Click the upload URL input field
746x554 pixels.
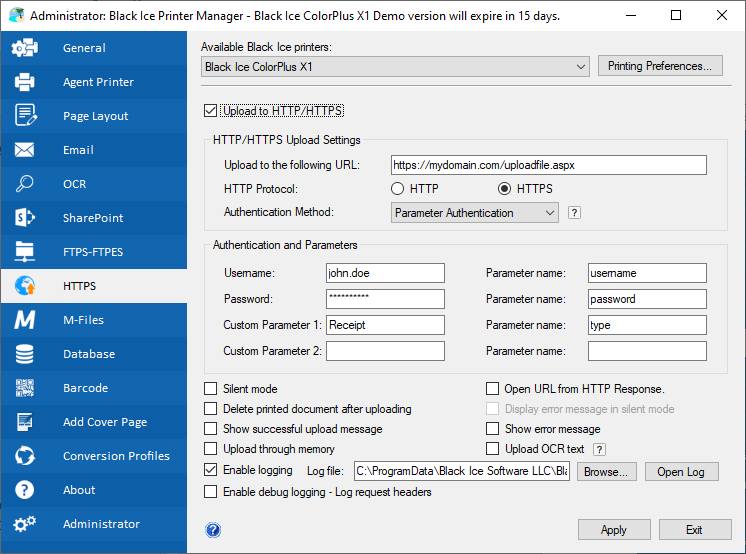pyautogui.click(x=549, y=165)
